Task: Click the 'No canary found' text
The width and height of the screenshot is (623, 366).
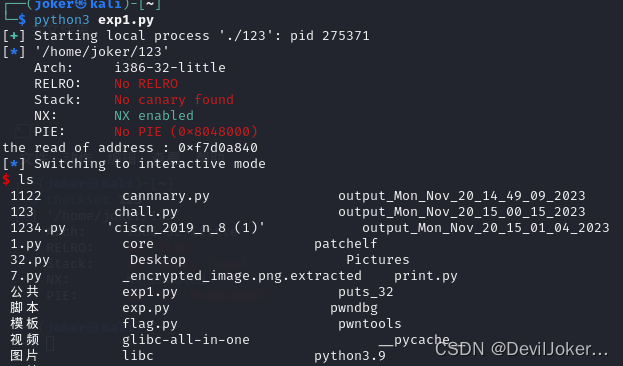Action: (x=174, y=100)
